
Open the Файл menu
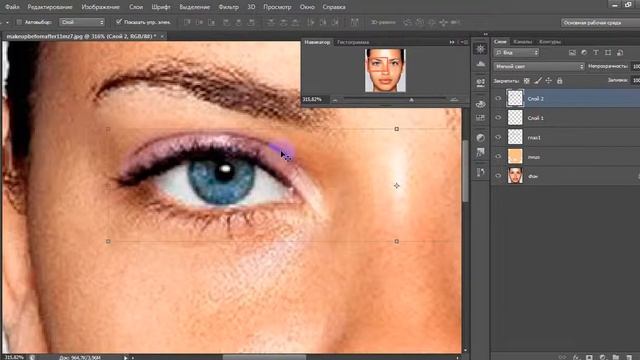tap(12, 7)
